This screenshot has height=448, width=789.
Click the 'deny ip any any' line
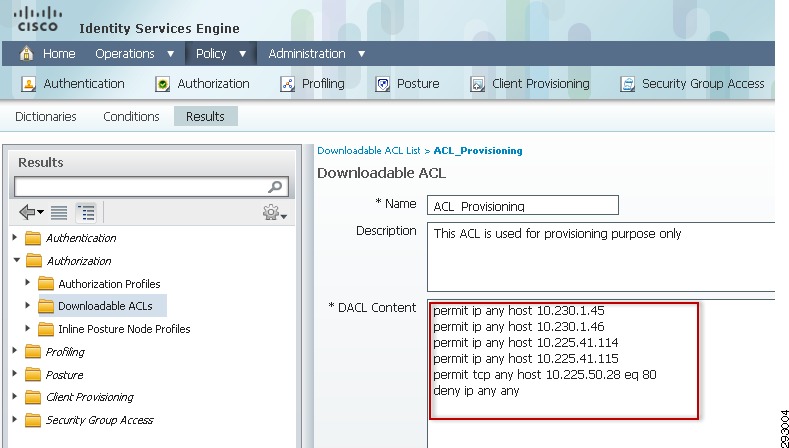coord(476,391)
